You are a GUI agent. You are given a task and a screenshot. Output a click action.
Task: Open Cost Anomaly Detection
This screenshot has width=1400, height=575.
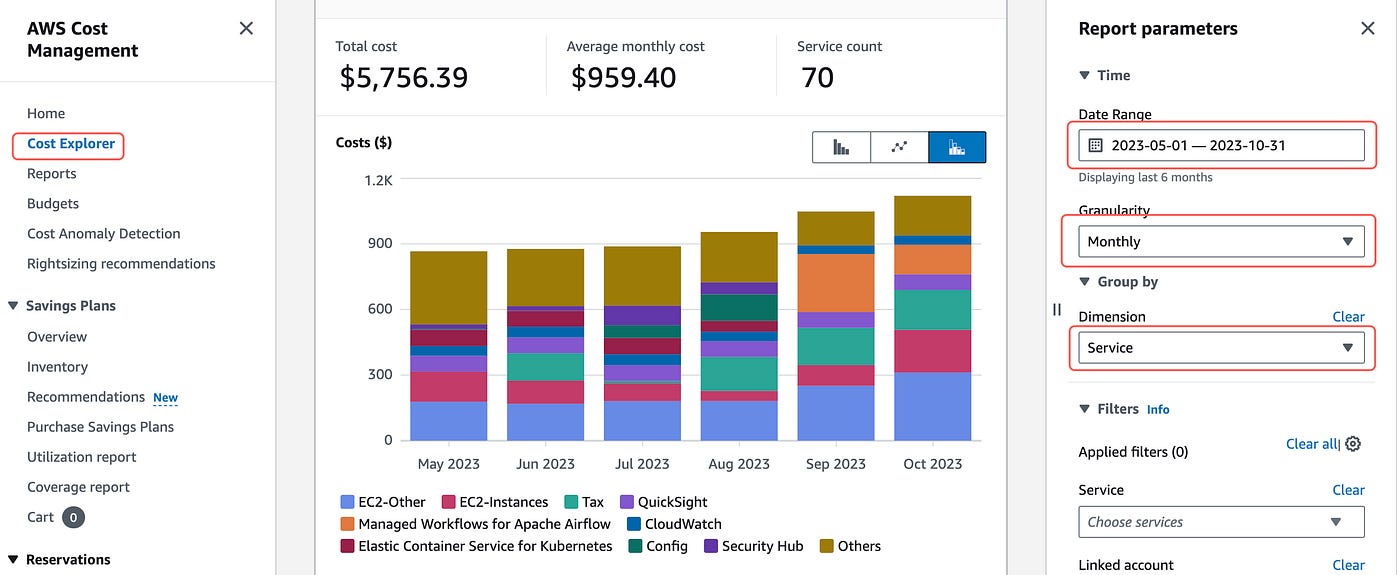pyautogui.click(x=104, y=234)
